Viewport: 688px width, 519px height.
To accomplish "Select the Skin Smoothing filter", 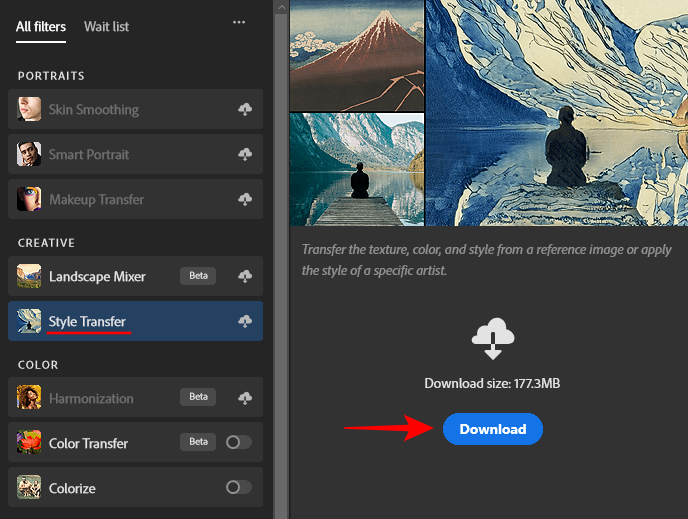I will [x=136, y=109].
